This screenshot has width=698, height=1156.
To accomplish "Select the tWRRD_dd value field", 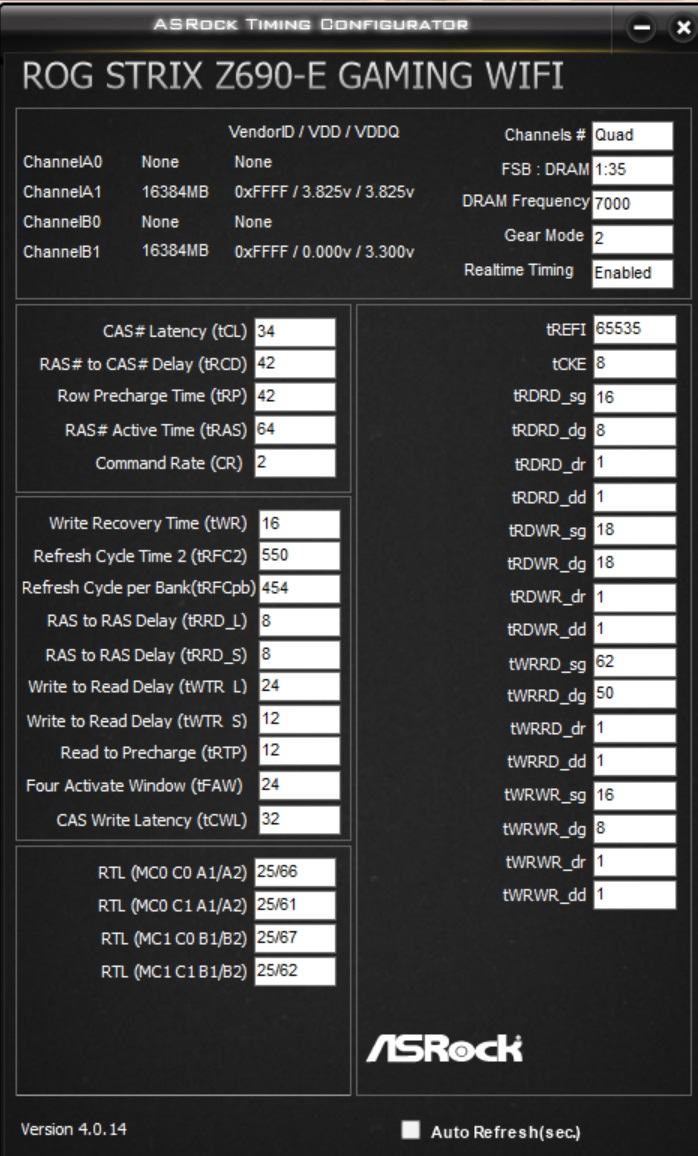I will coord(634,761).
